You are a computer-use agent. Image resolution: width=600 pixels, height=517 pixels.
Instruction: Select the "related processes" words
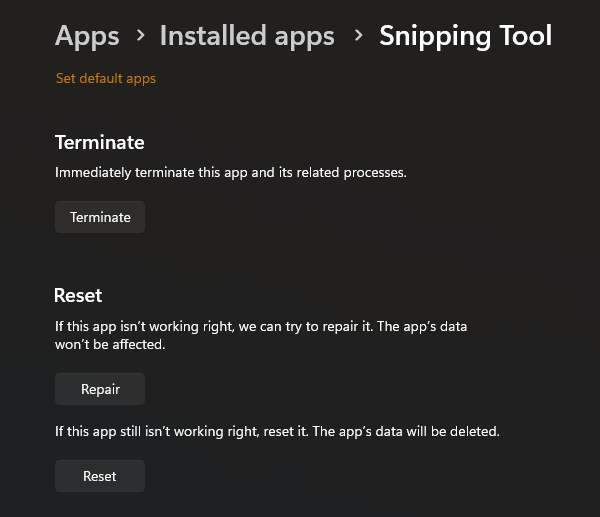(352, 172)
